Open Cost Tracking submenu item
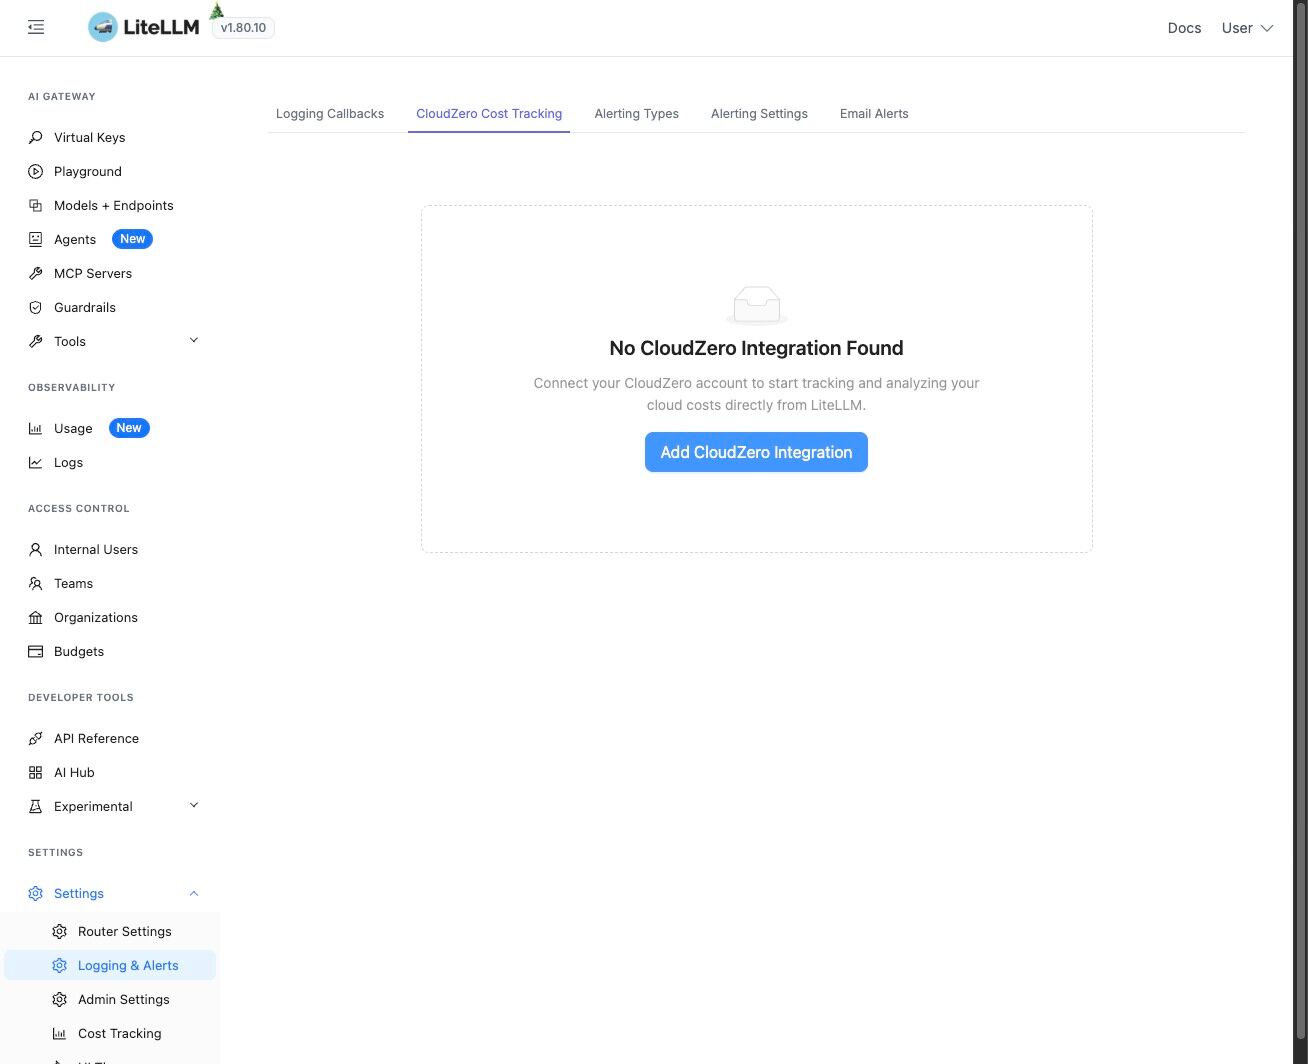This screenshot has width=1308, height=1064. (x=110, y=1033)
